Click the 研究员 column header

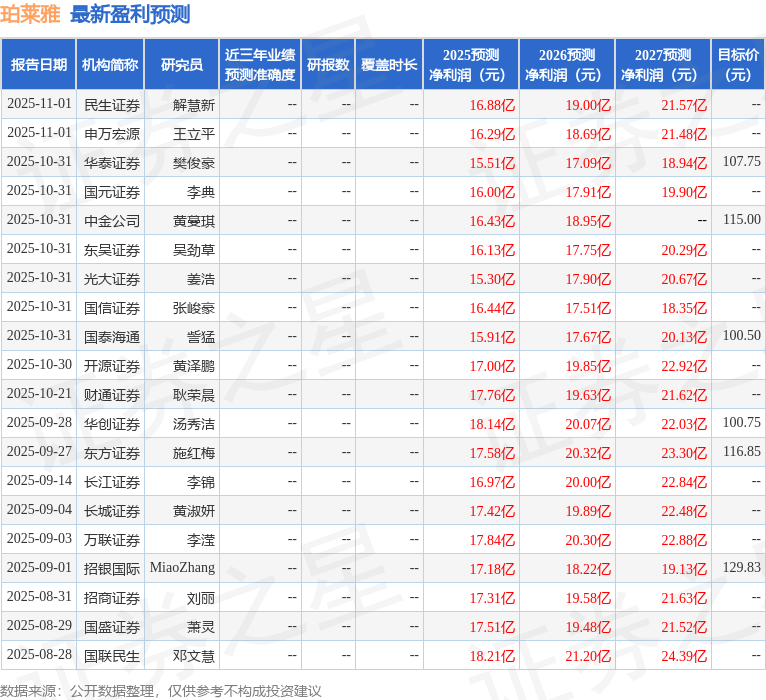click(182, 64)
